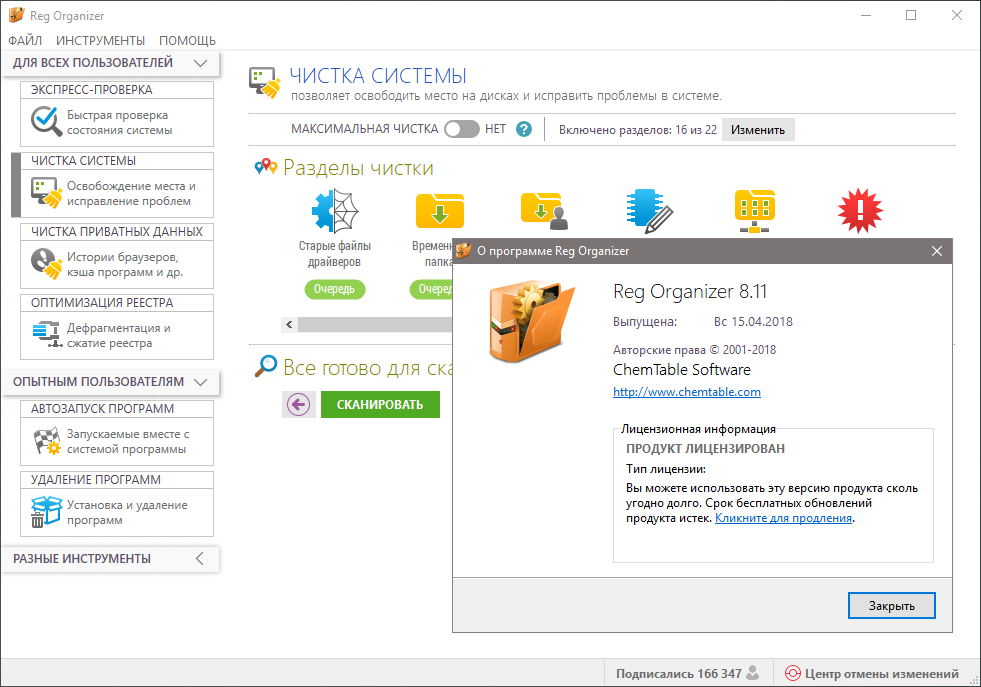Click the 'Кликните для продления' renewal link

coord(783,518)
